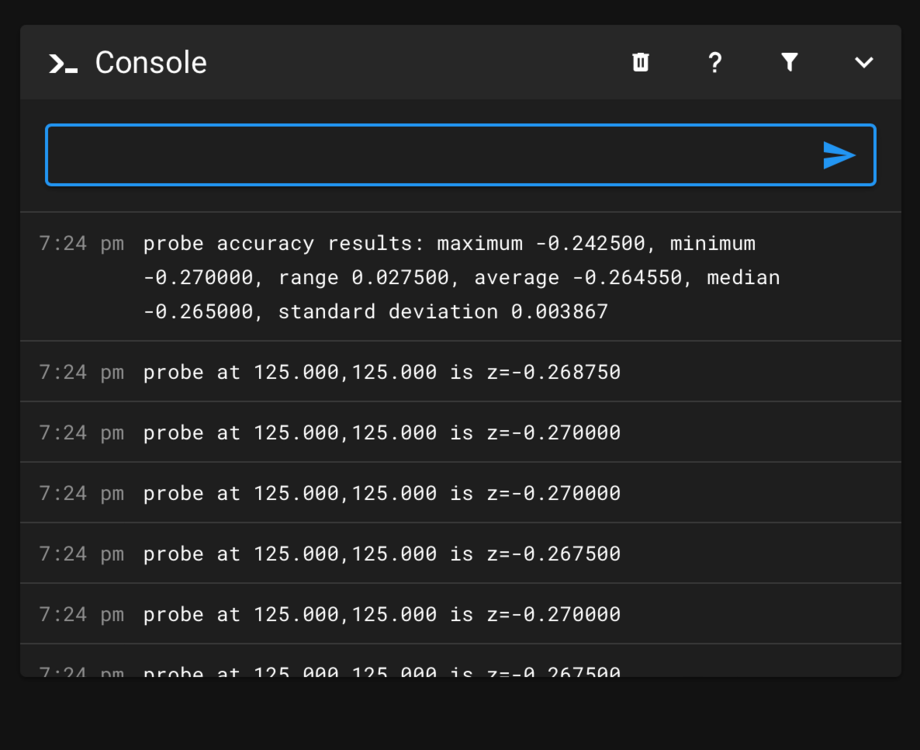Focus the console command input field
The width and height of the screenshot is (920, 750).
coord(461,155)
